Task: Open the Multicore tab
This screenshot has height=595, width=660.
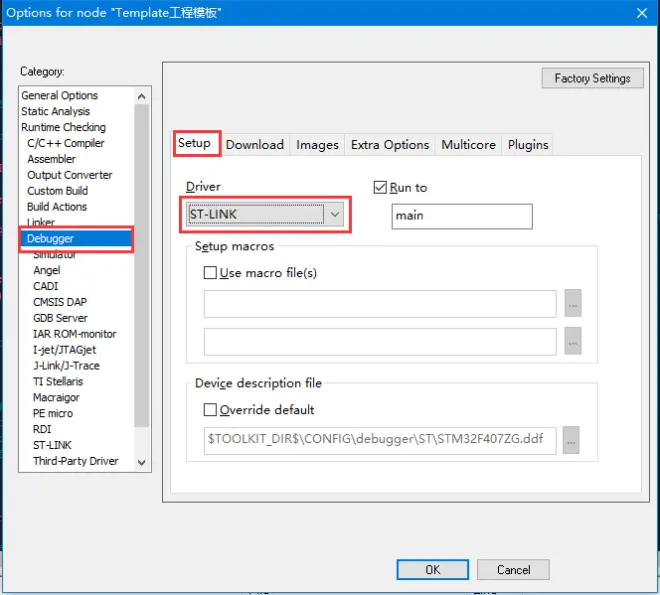Action: 468,145
